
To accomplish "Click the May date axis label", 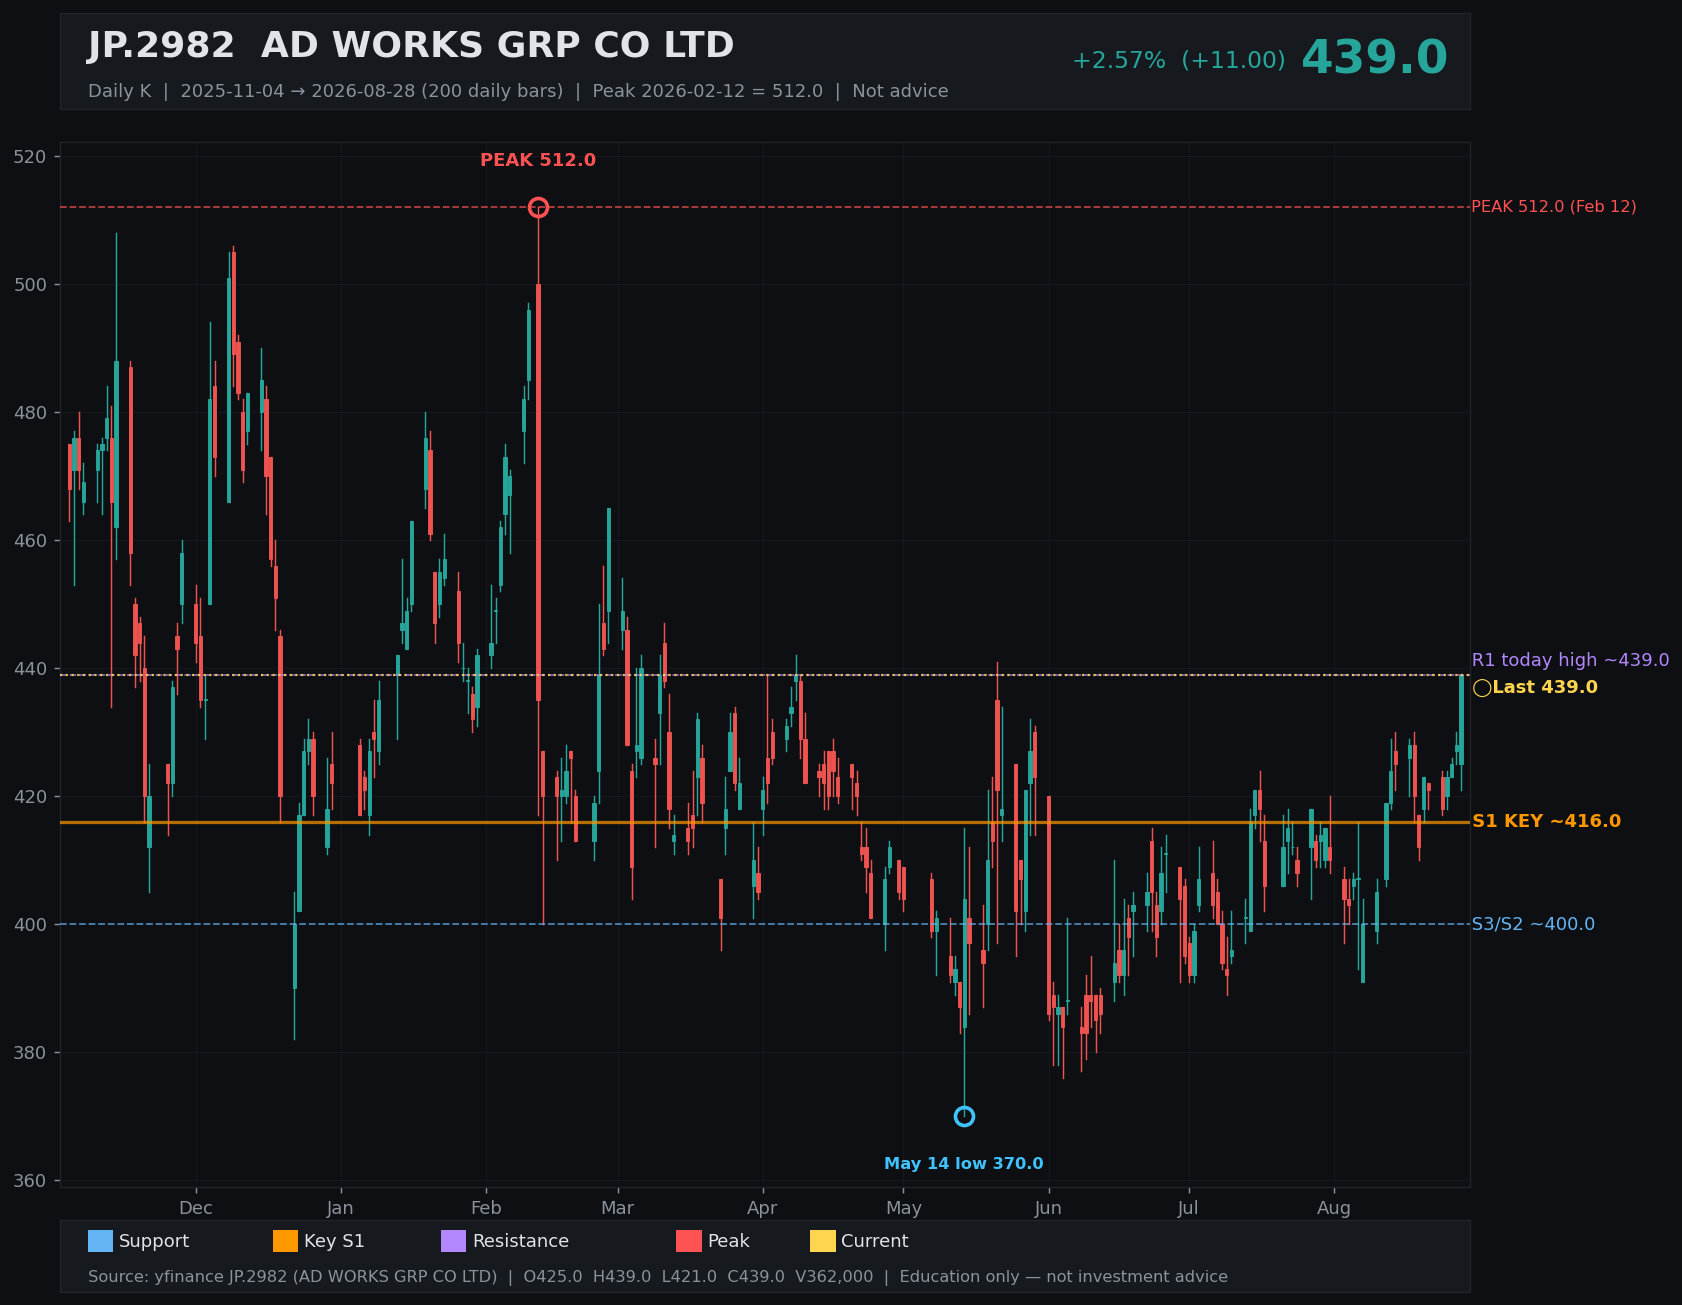I will (x=904, y=1208).
